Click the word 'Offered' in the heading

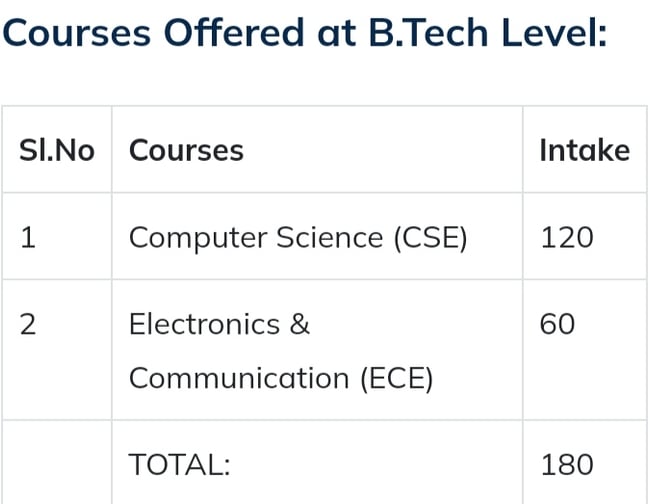[x=233, y=34]
